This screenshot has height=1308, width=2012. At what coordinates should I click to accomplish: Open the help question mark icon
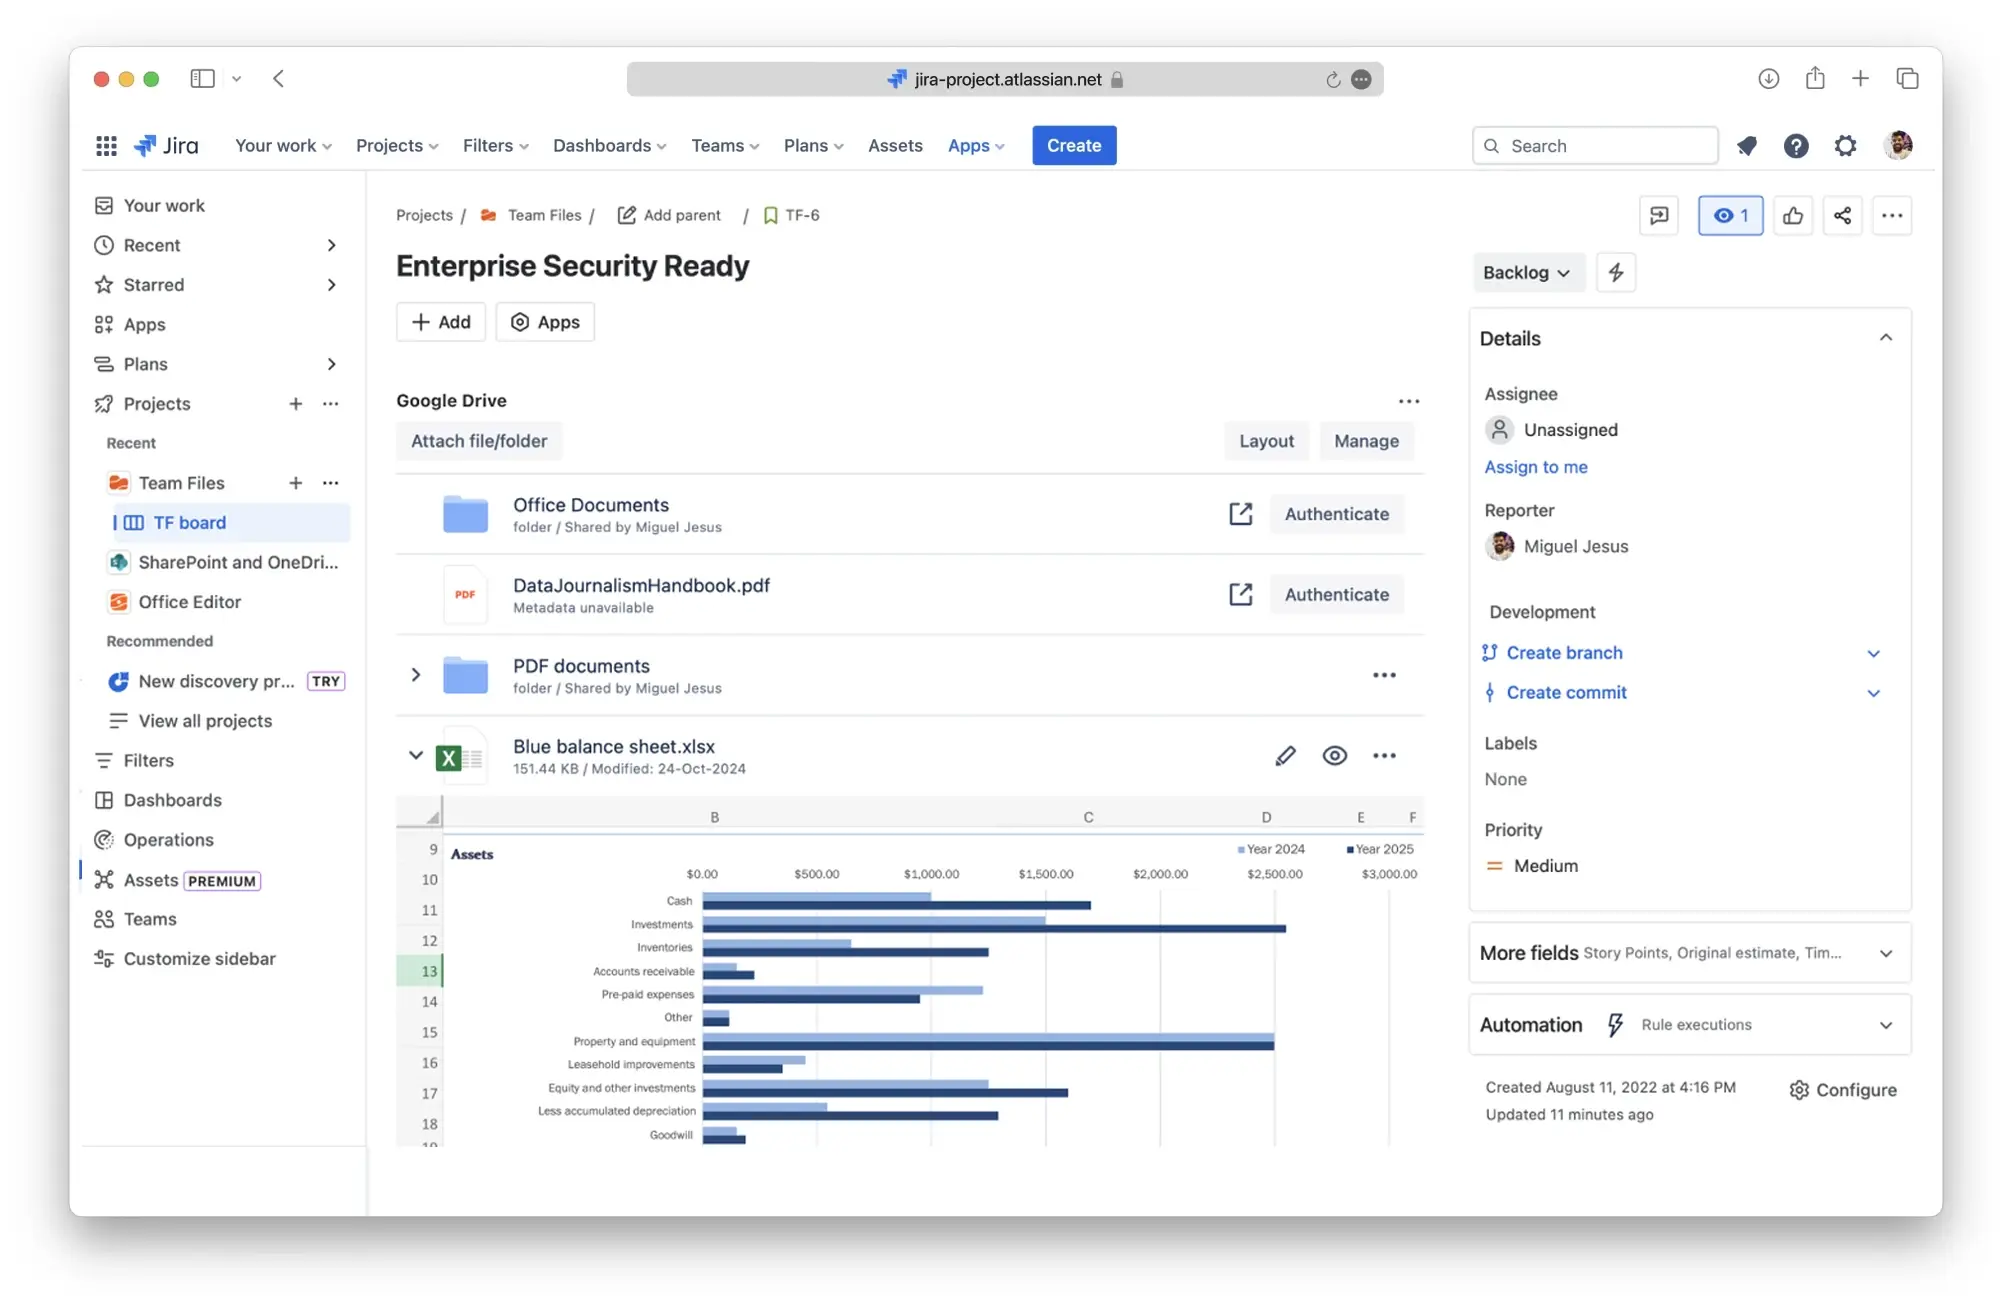(x=1796, y=146)
